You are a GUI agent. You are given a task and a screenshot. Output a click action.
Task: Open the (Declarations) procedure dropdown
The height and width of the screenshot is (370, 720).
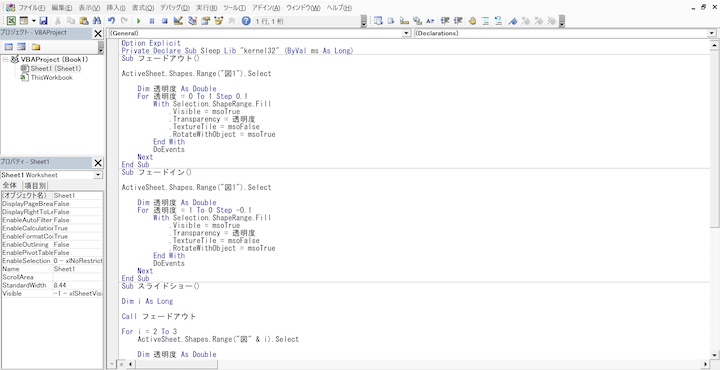(x=712, y=34)
